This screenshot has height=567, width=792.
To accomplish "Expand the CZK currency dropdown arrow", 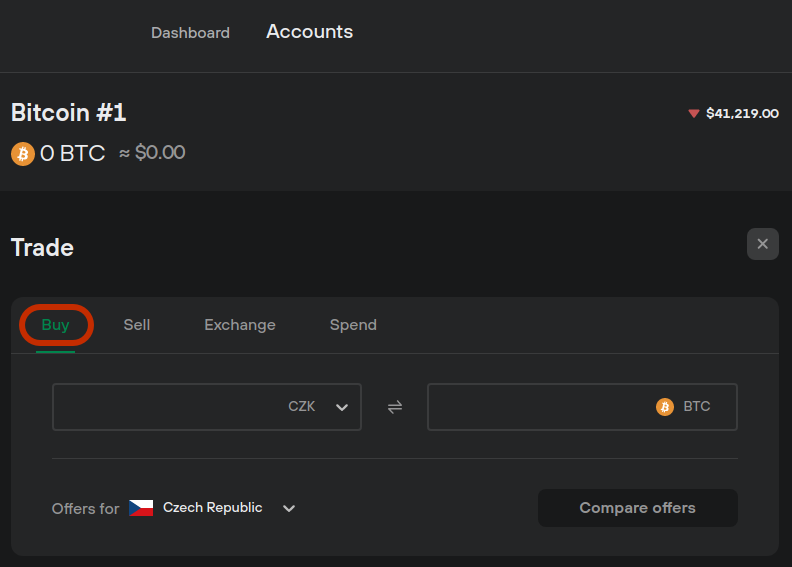I will click(x=342, y=407).
